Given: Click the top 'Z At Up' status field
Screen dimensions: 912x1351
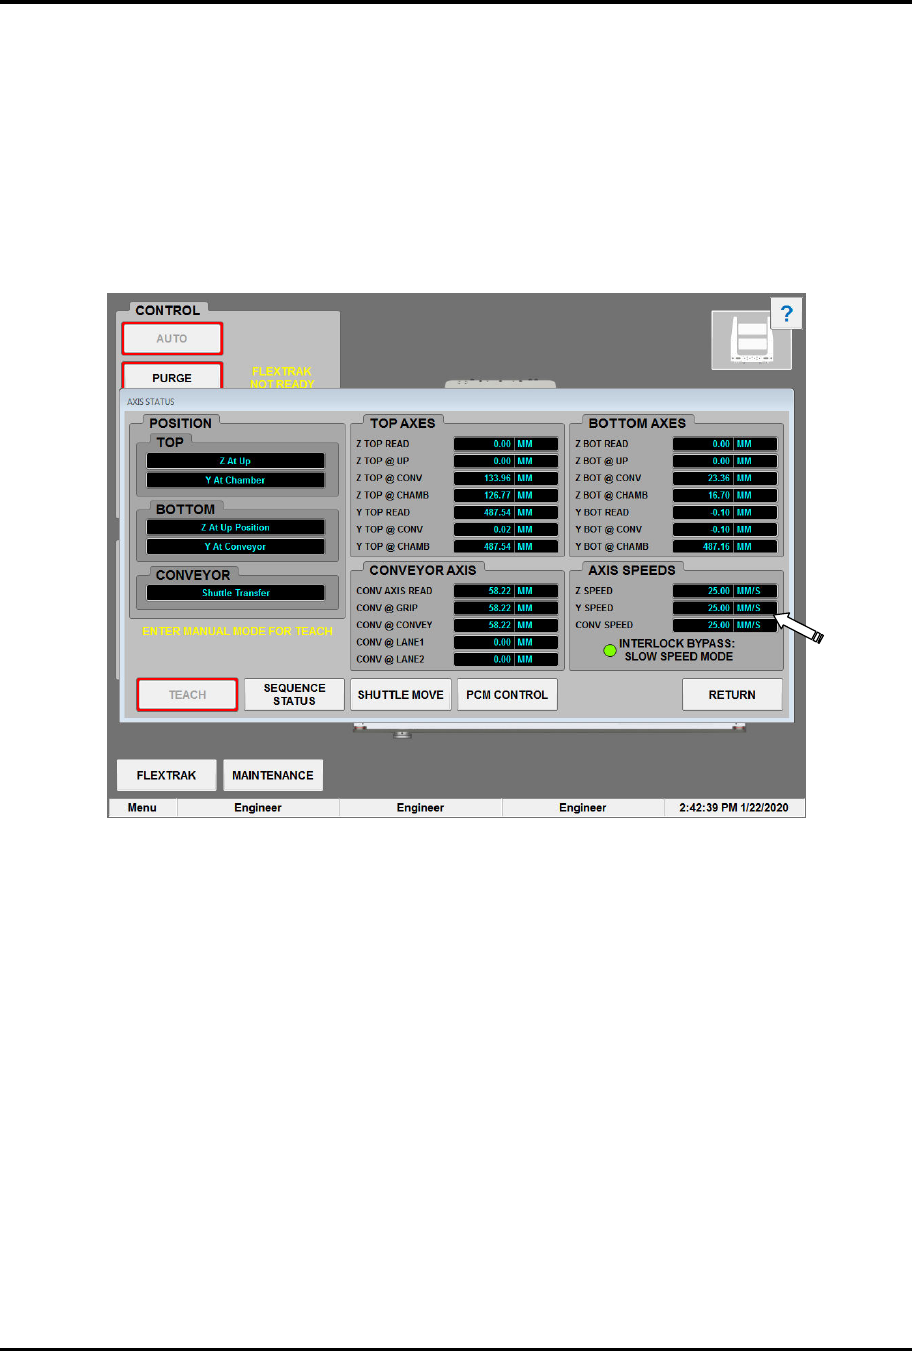Looking at the screenshot, I should tap(236, 461).
